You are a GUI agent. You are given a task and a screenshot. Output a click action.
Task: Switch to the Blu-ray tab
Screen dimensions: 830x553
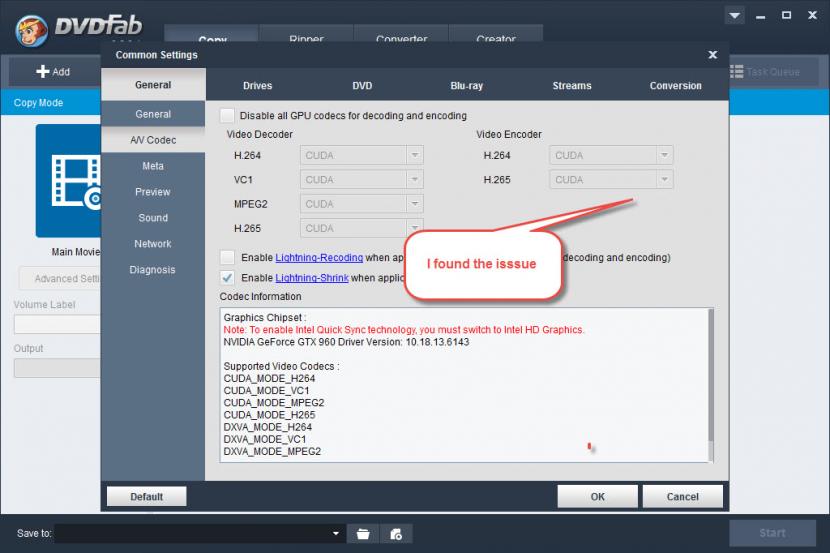click(466, 85)
